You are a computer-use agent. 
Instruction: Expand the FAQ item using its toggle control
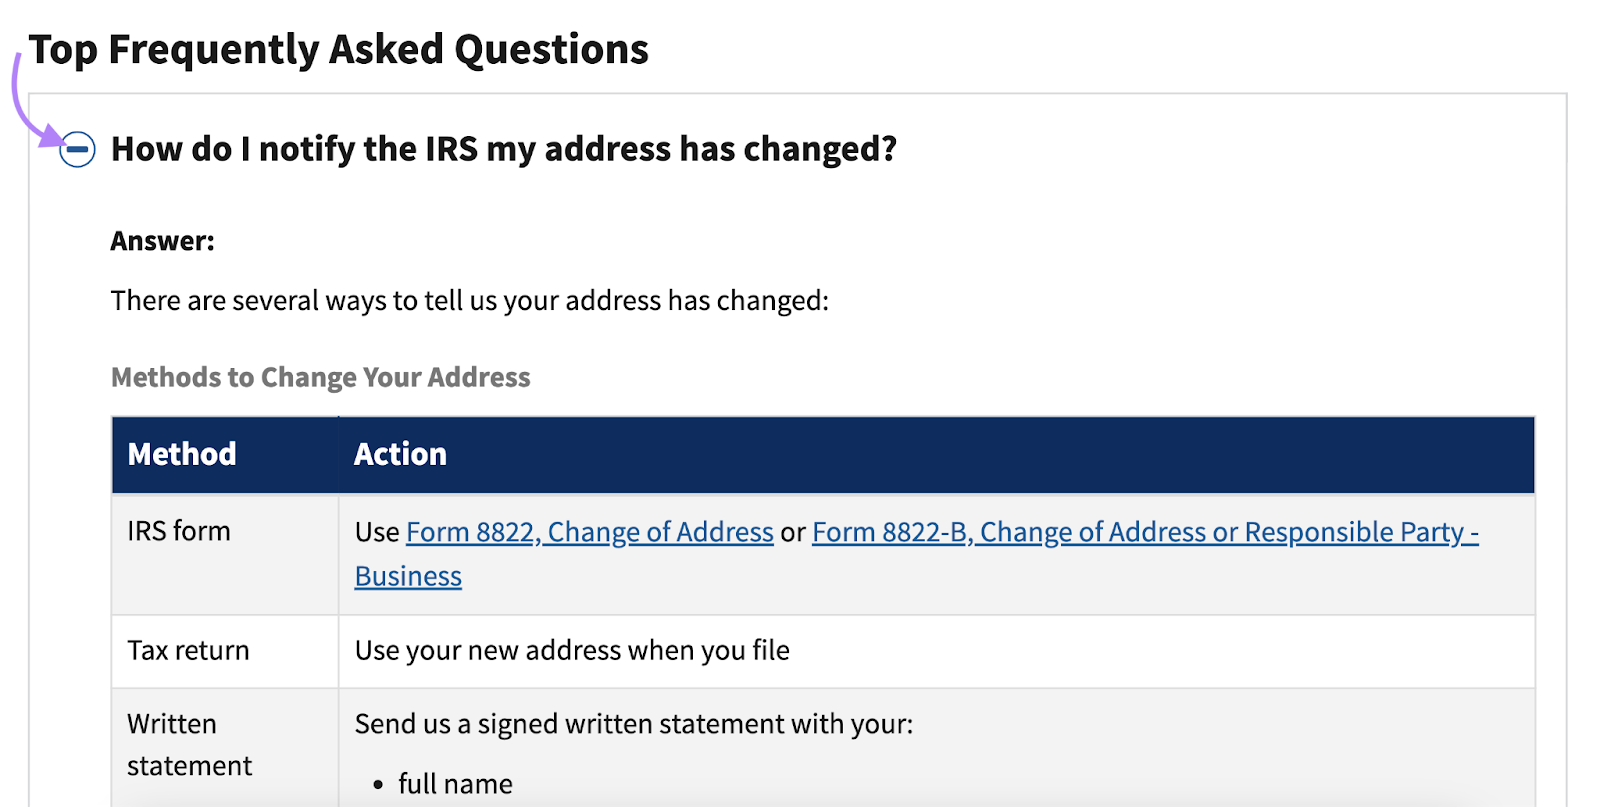pos(75,150)
